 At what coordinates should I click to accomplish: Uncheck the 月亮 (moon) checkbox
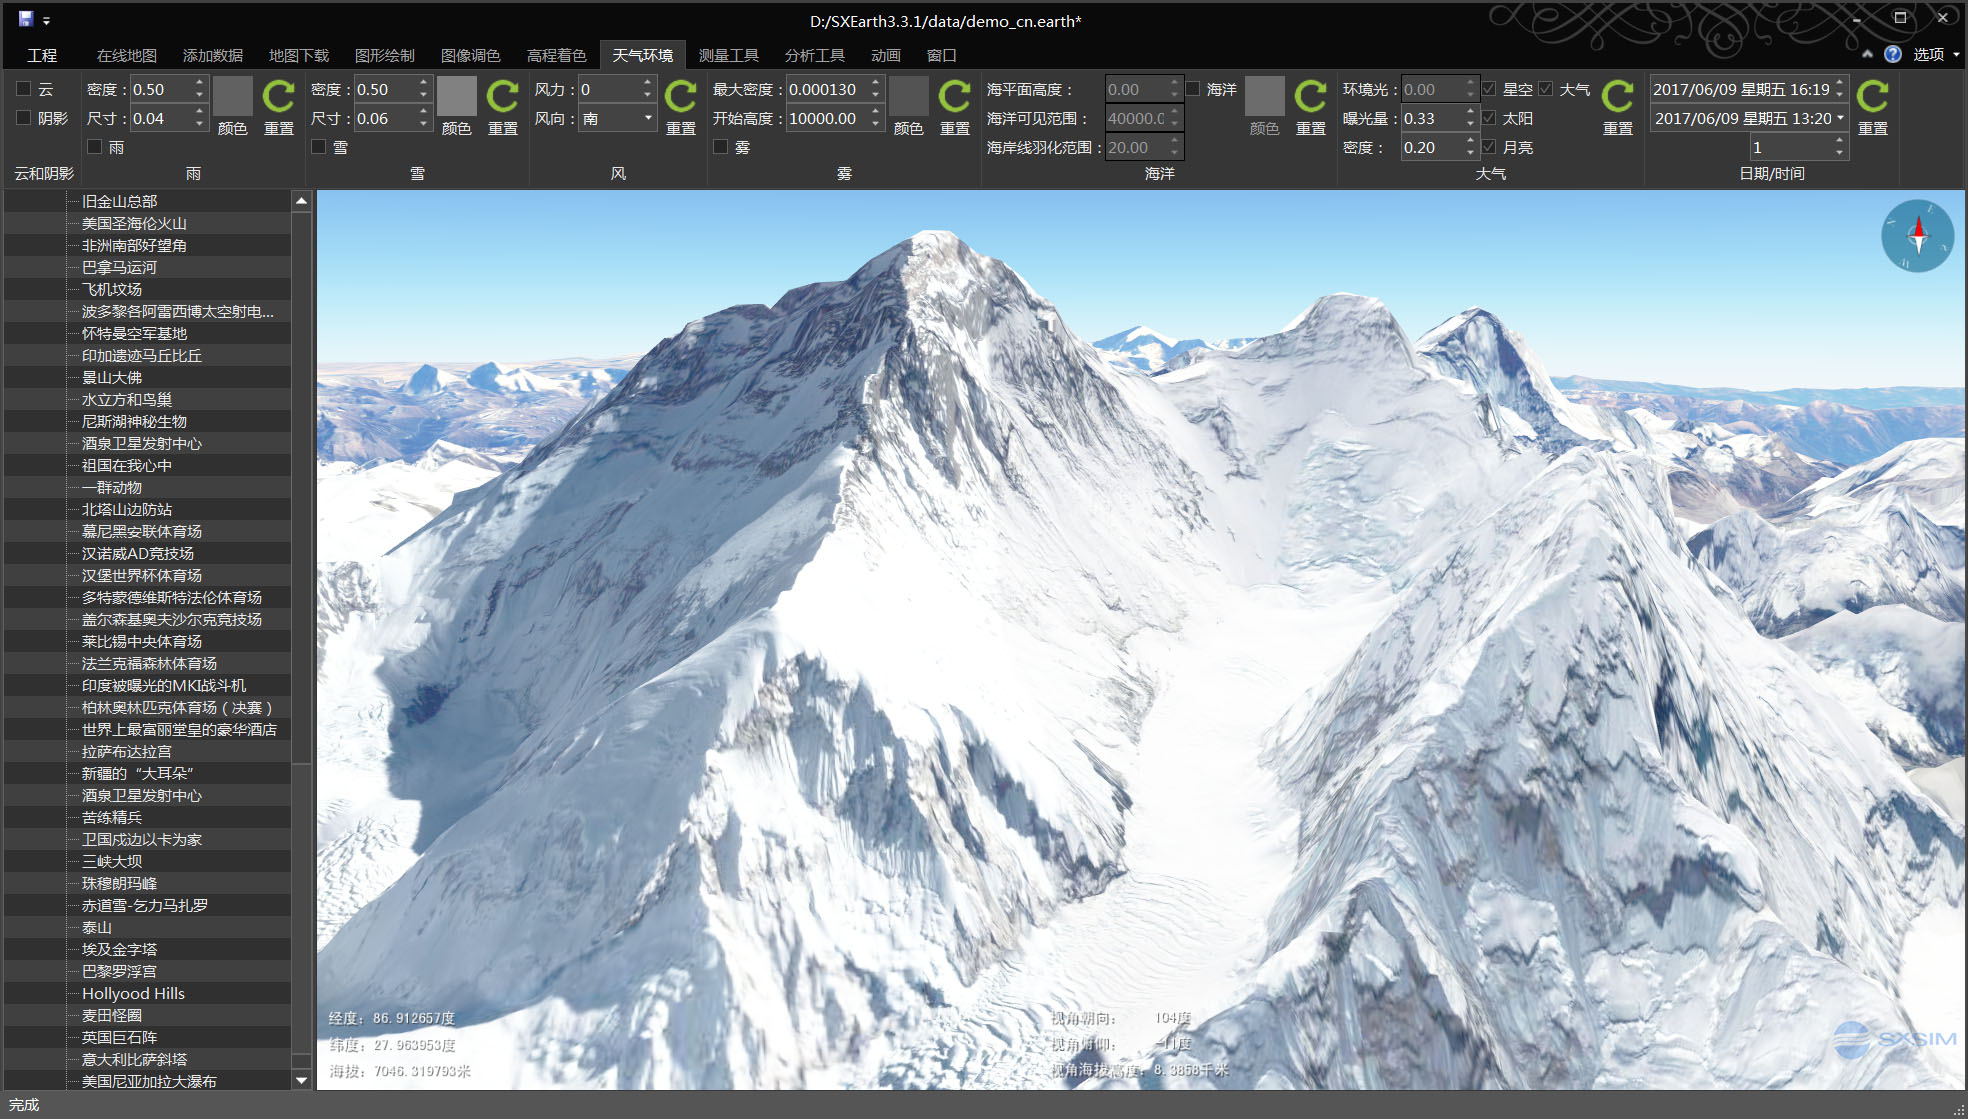(1489, 147)
